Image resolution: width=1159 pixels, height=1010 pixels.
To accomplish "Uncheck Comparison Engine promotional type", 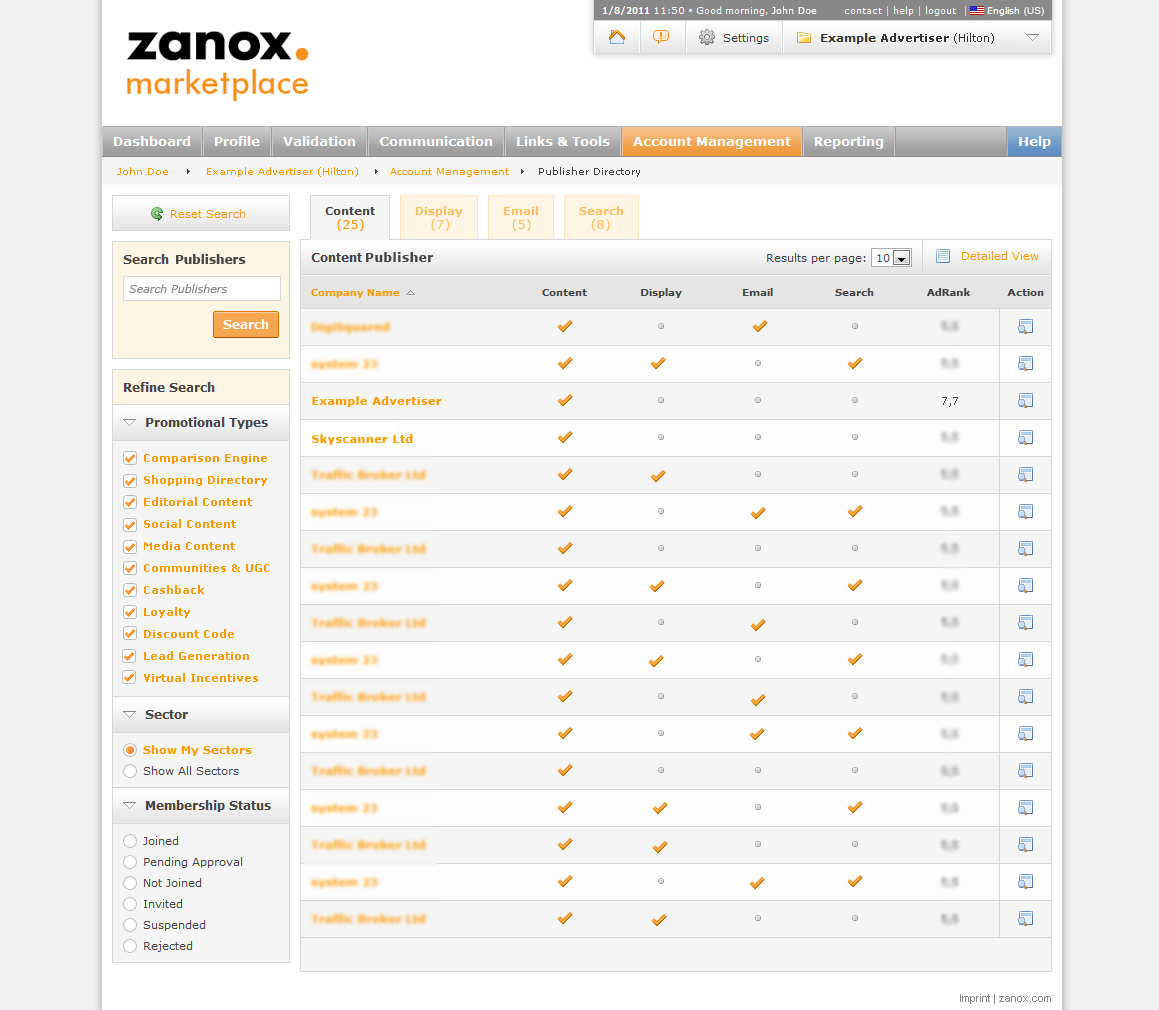I will click(x=130, y=458).
